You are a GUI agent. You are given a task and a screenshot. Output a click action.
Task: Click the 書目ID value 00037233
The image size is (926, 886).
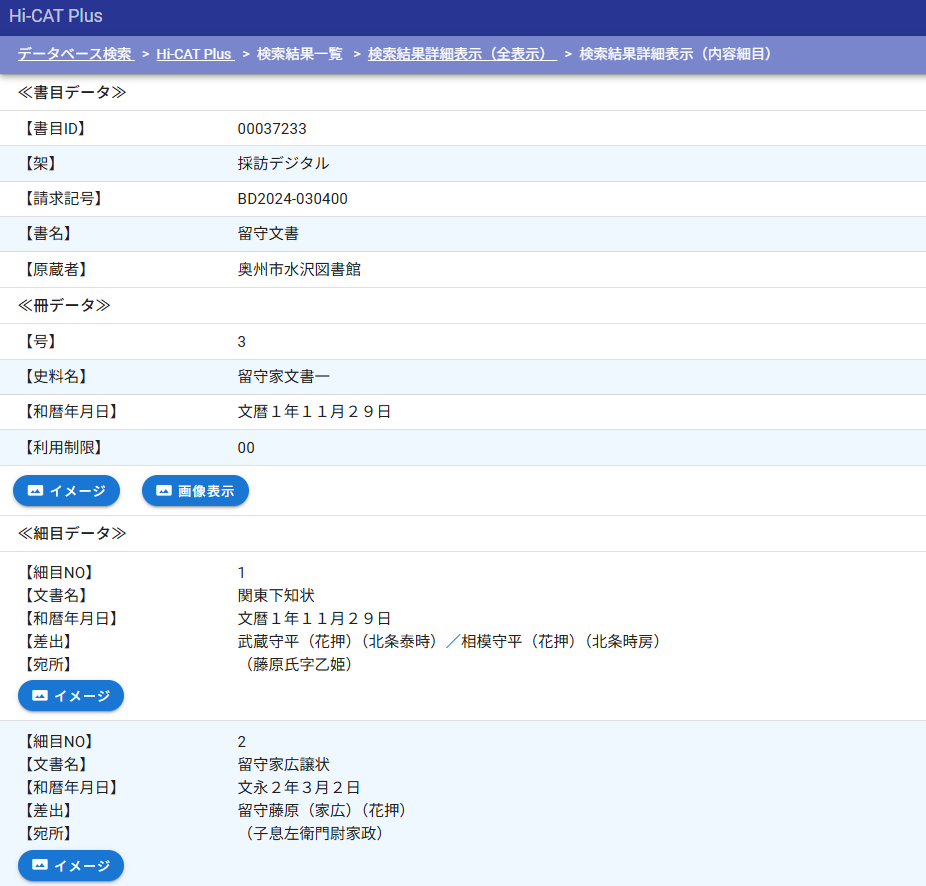(272, 128)
